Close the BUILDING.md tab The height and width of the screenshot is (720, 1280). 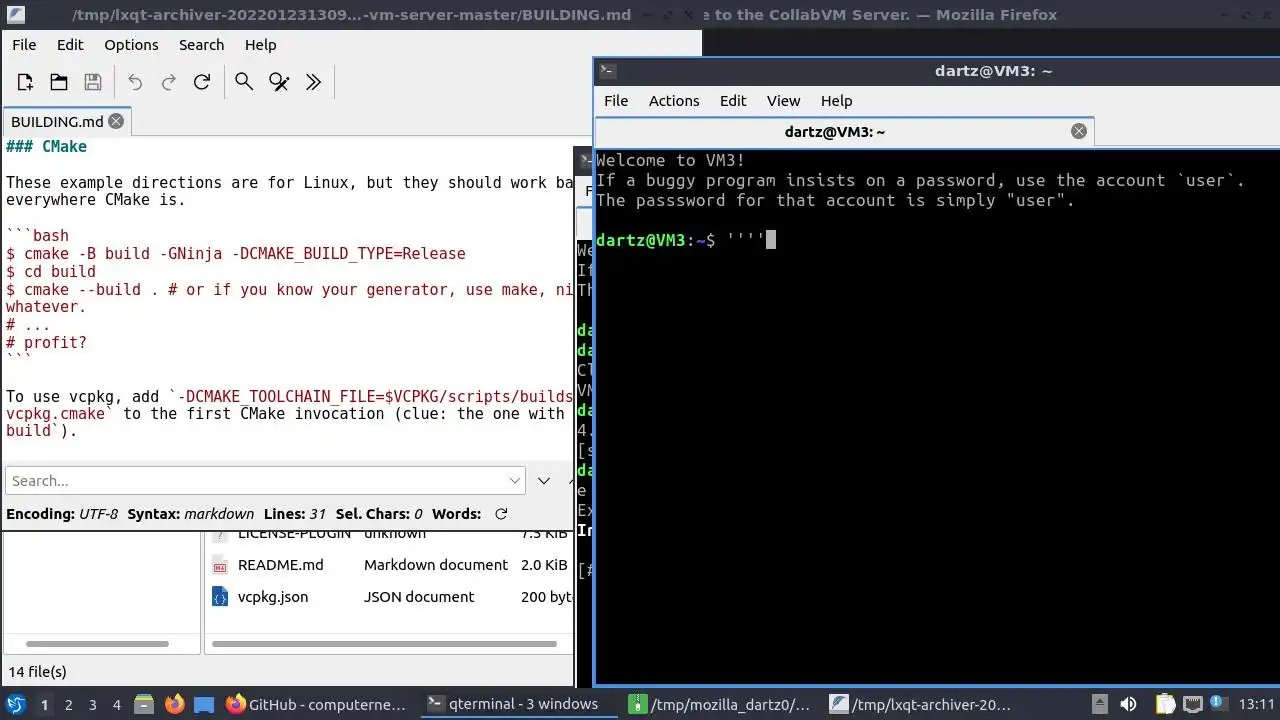point(116,121)
